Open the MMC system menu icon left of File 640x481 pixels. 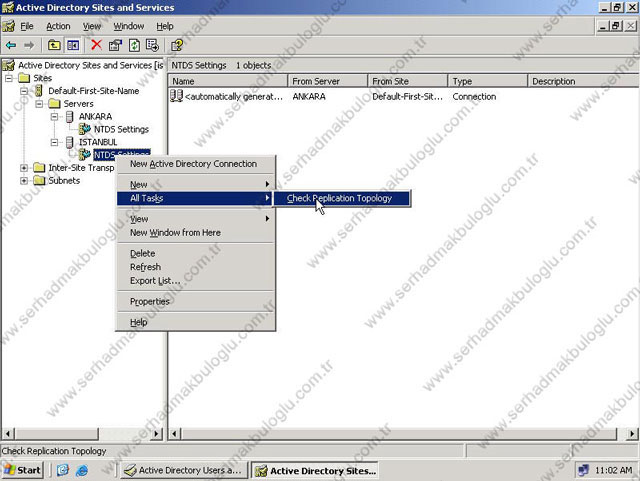(x=8, y=27)
